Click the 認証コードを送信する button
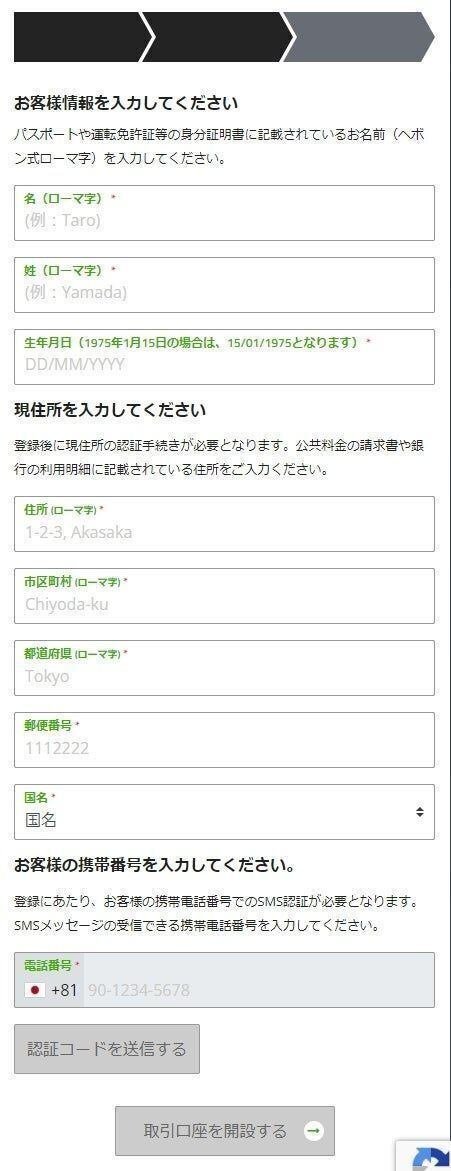Screen dimensions: 451x1171 pyautogui.click(x=107, y=1049)
